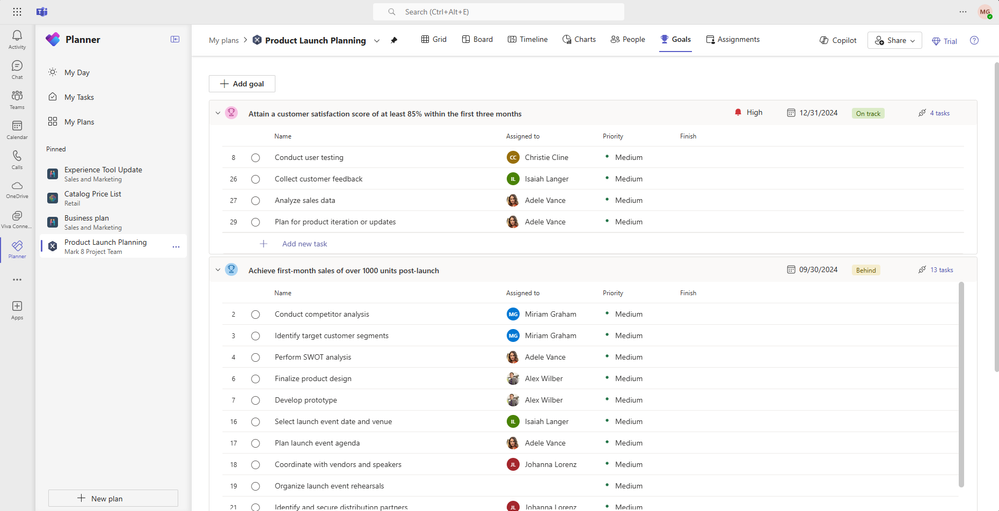
Task: Open Calls in the left rail
Action: point(17,159)
